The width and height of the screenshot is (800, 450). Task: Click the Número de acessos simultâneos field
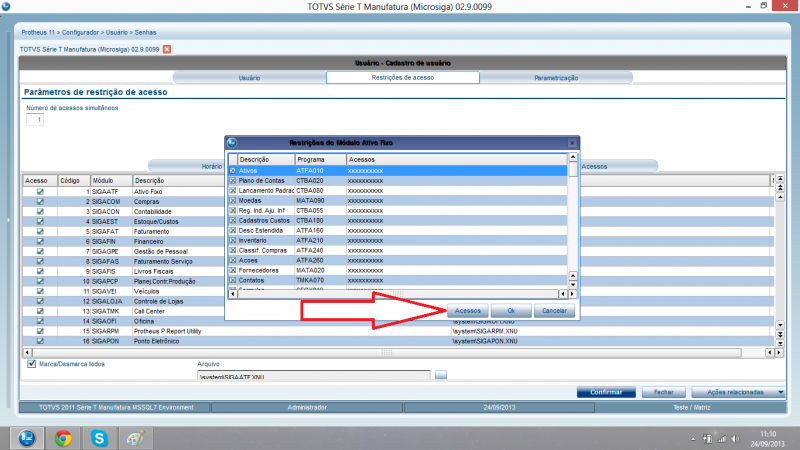(35, 119)
